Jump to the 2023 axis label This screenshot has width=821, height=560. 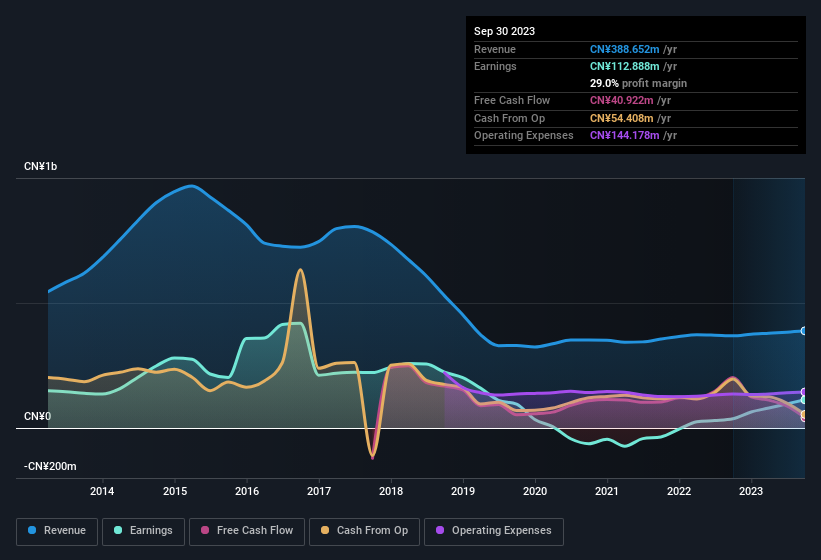pos(751,491)
